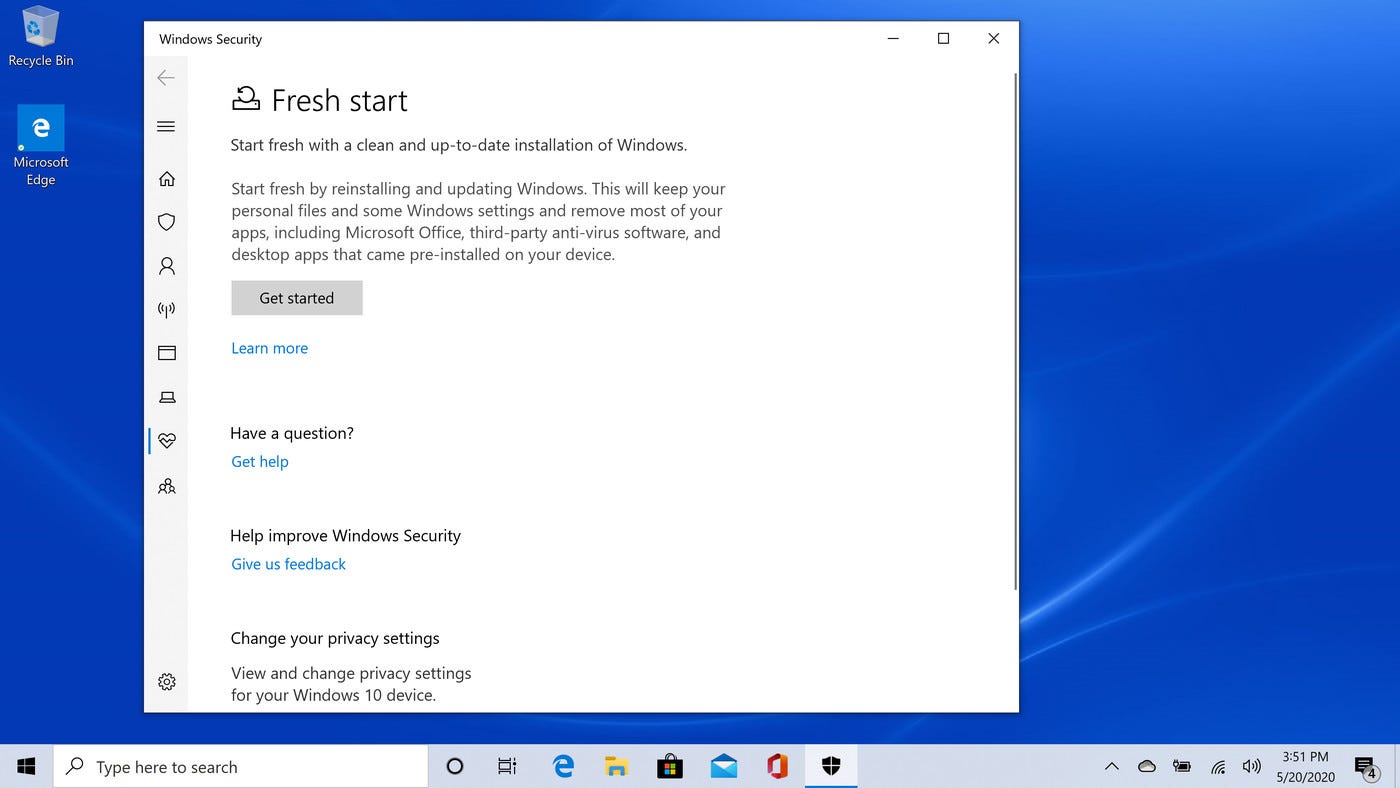Go back with the back arrow
1400x788 pixels.
166,78
